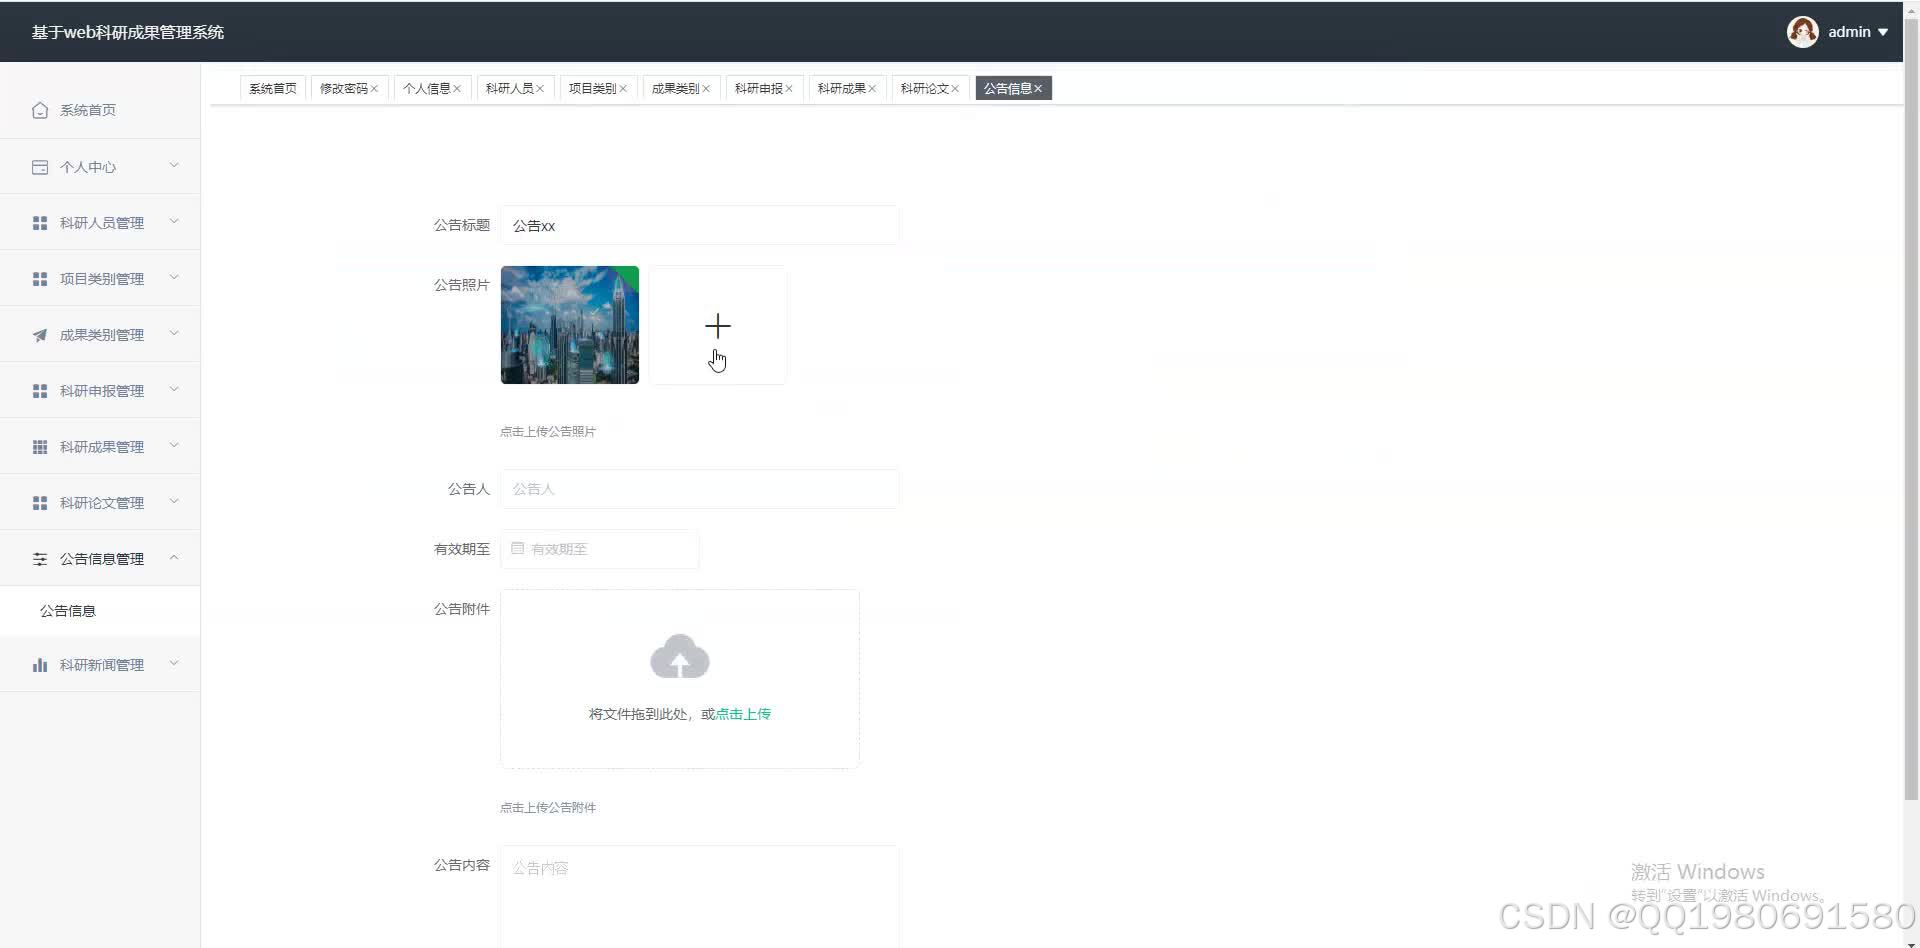This screenshot has width=1920, height=948.
Task: Click the home icon beside 系统首页
Action: point(40,110)
